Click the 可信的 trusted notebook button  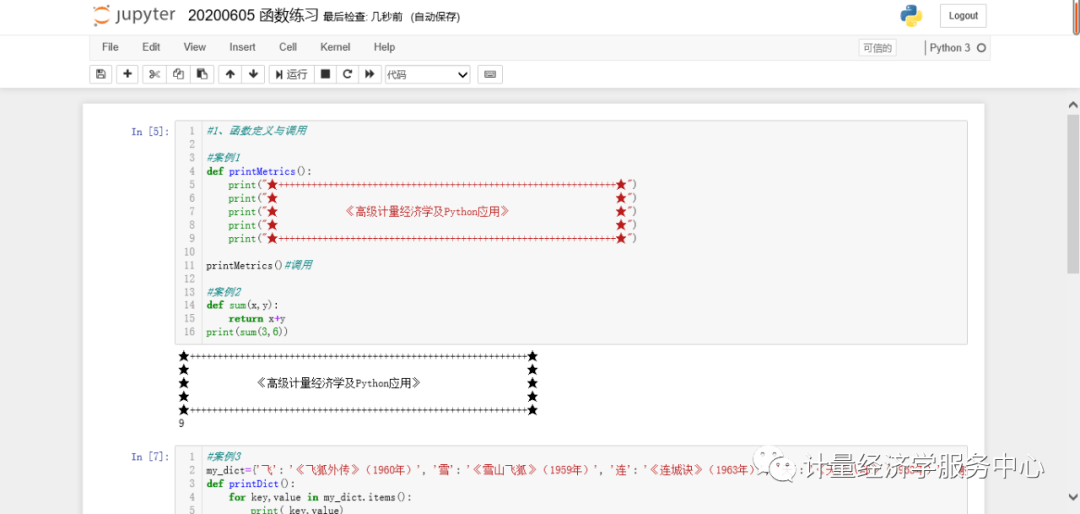point(878,48)
